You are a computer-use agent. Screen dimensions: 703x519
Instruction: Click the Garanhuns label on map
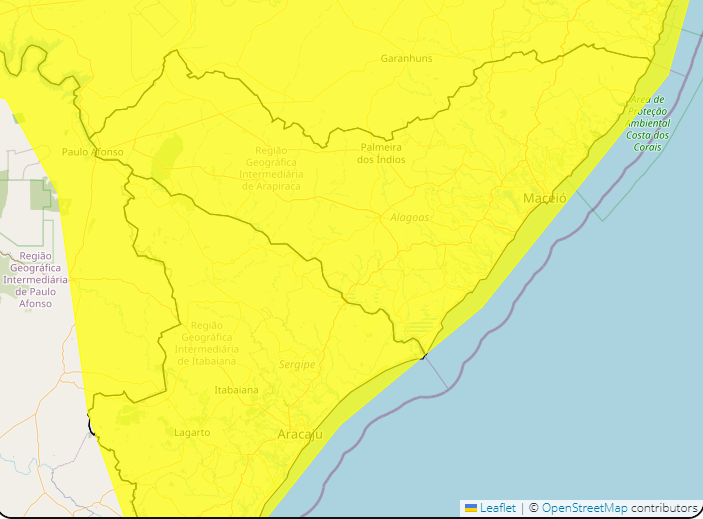(x=406, y=58)
